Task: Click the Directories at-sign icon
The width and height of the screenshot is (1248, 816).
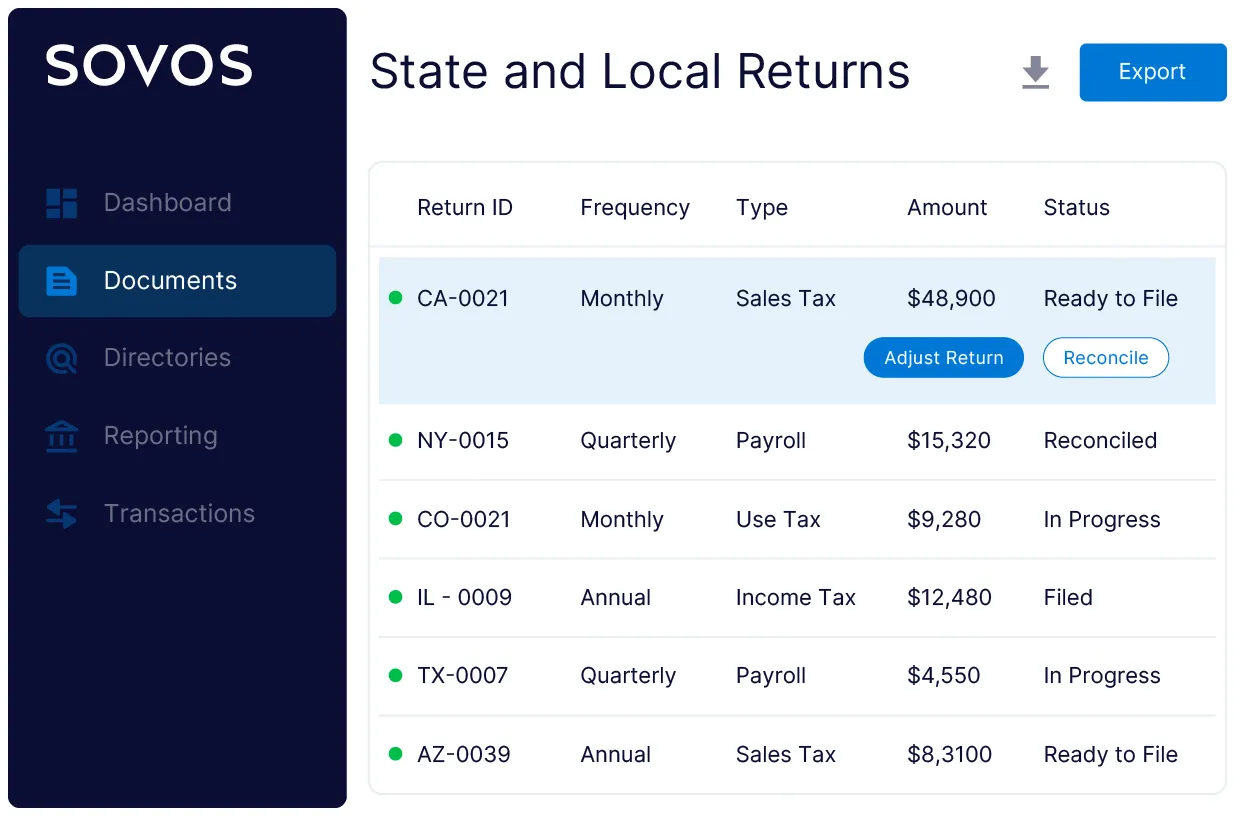Action: [62, 358]
